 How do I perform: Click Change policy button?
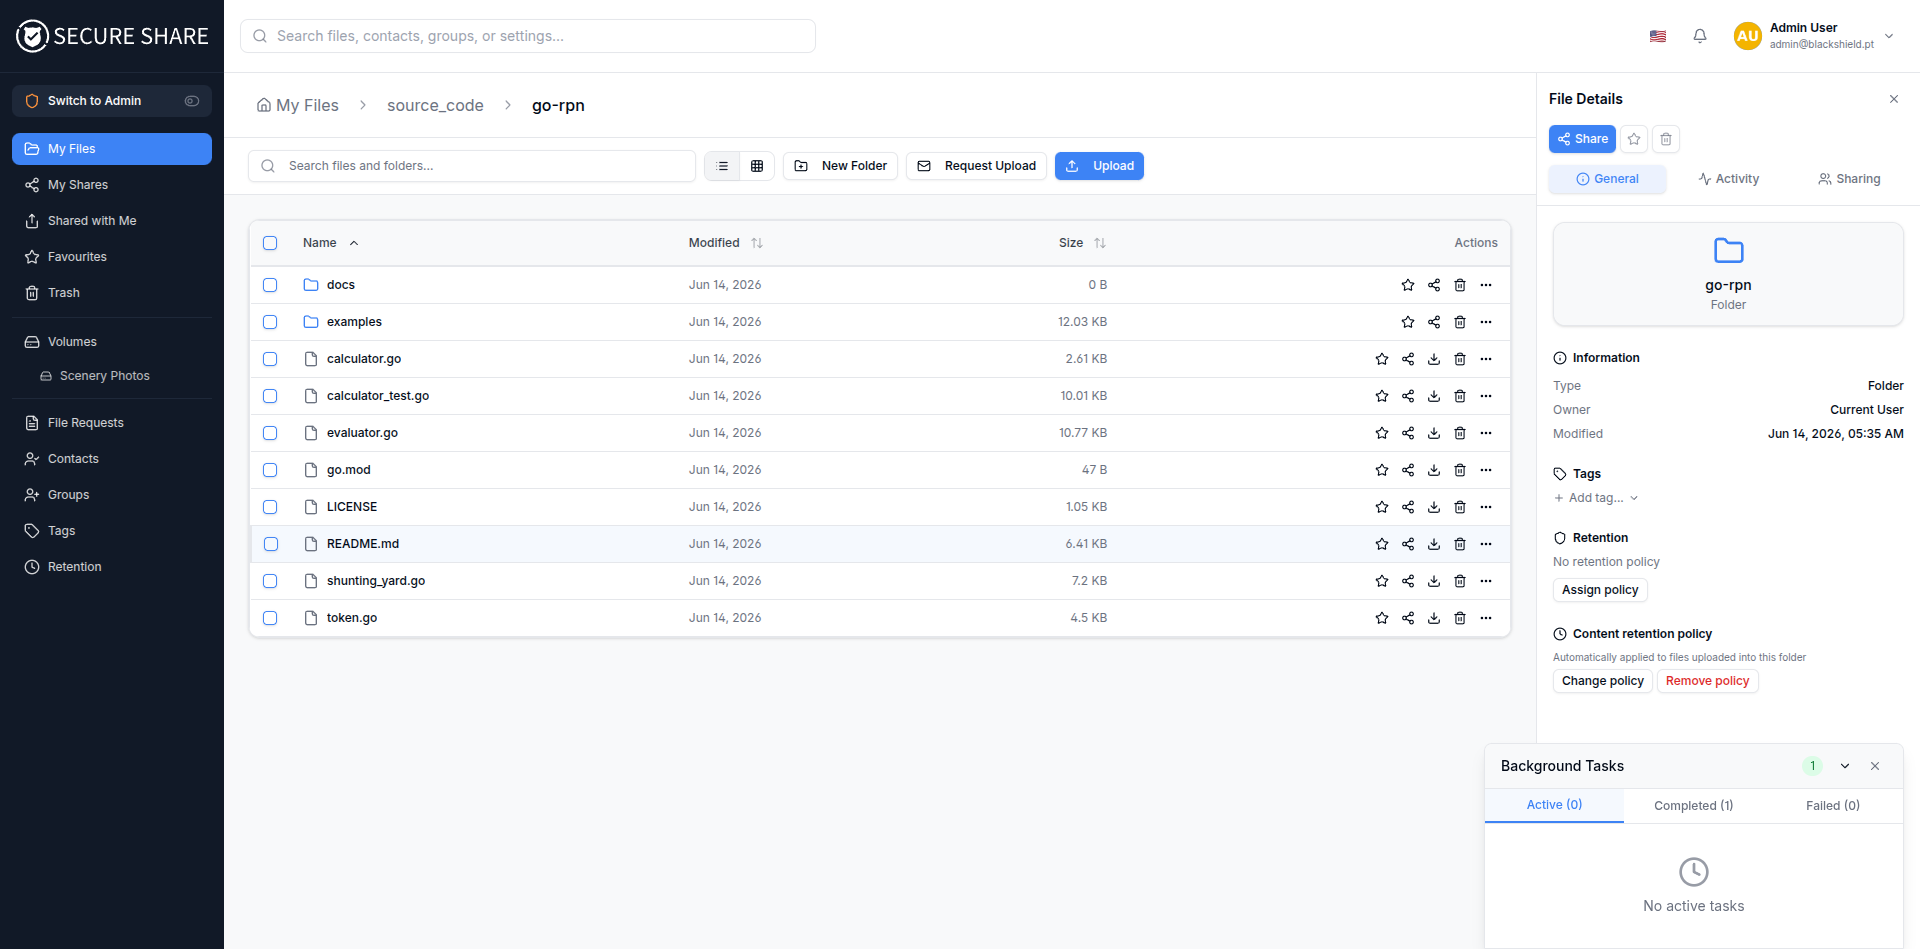point(1602,681)
